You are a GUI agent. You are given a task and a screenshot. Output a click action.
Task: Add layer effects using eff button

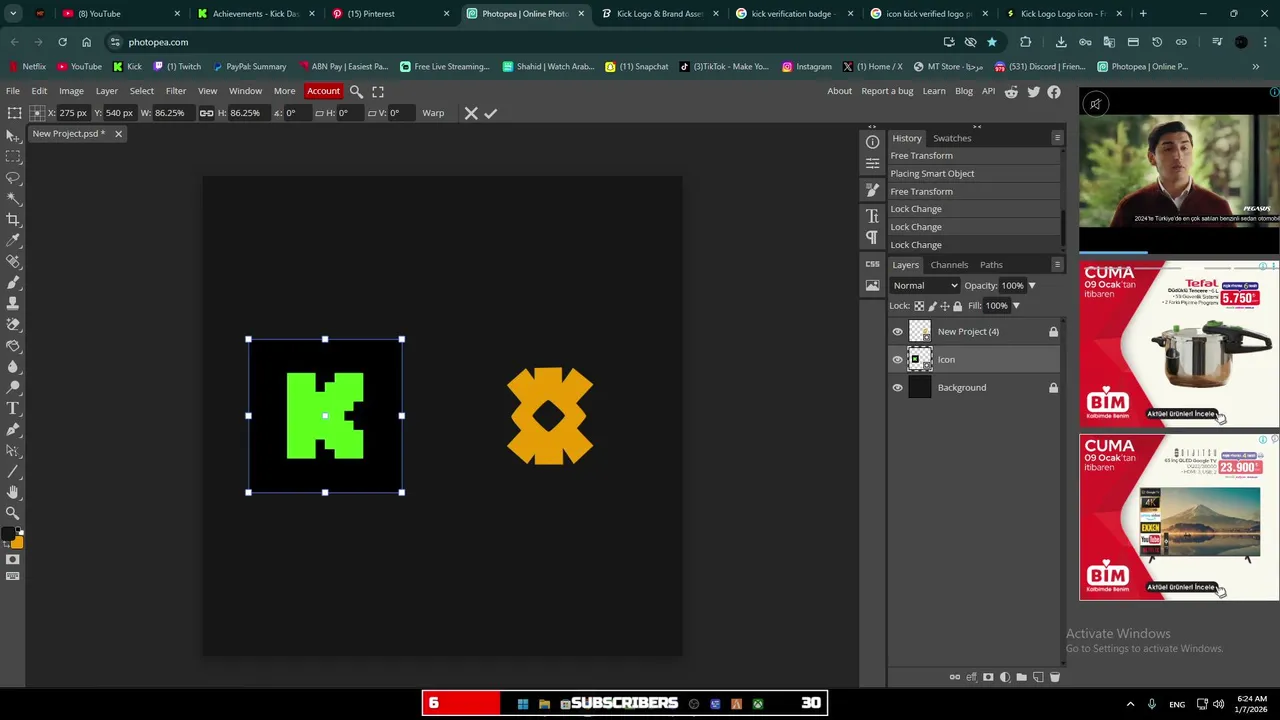tap(971, 677)
